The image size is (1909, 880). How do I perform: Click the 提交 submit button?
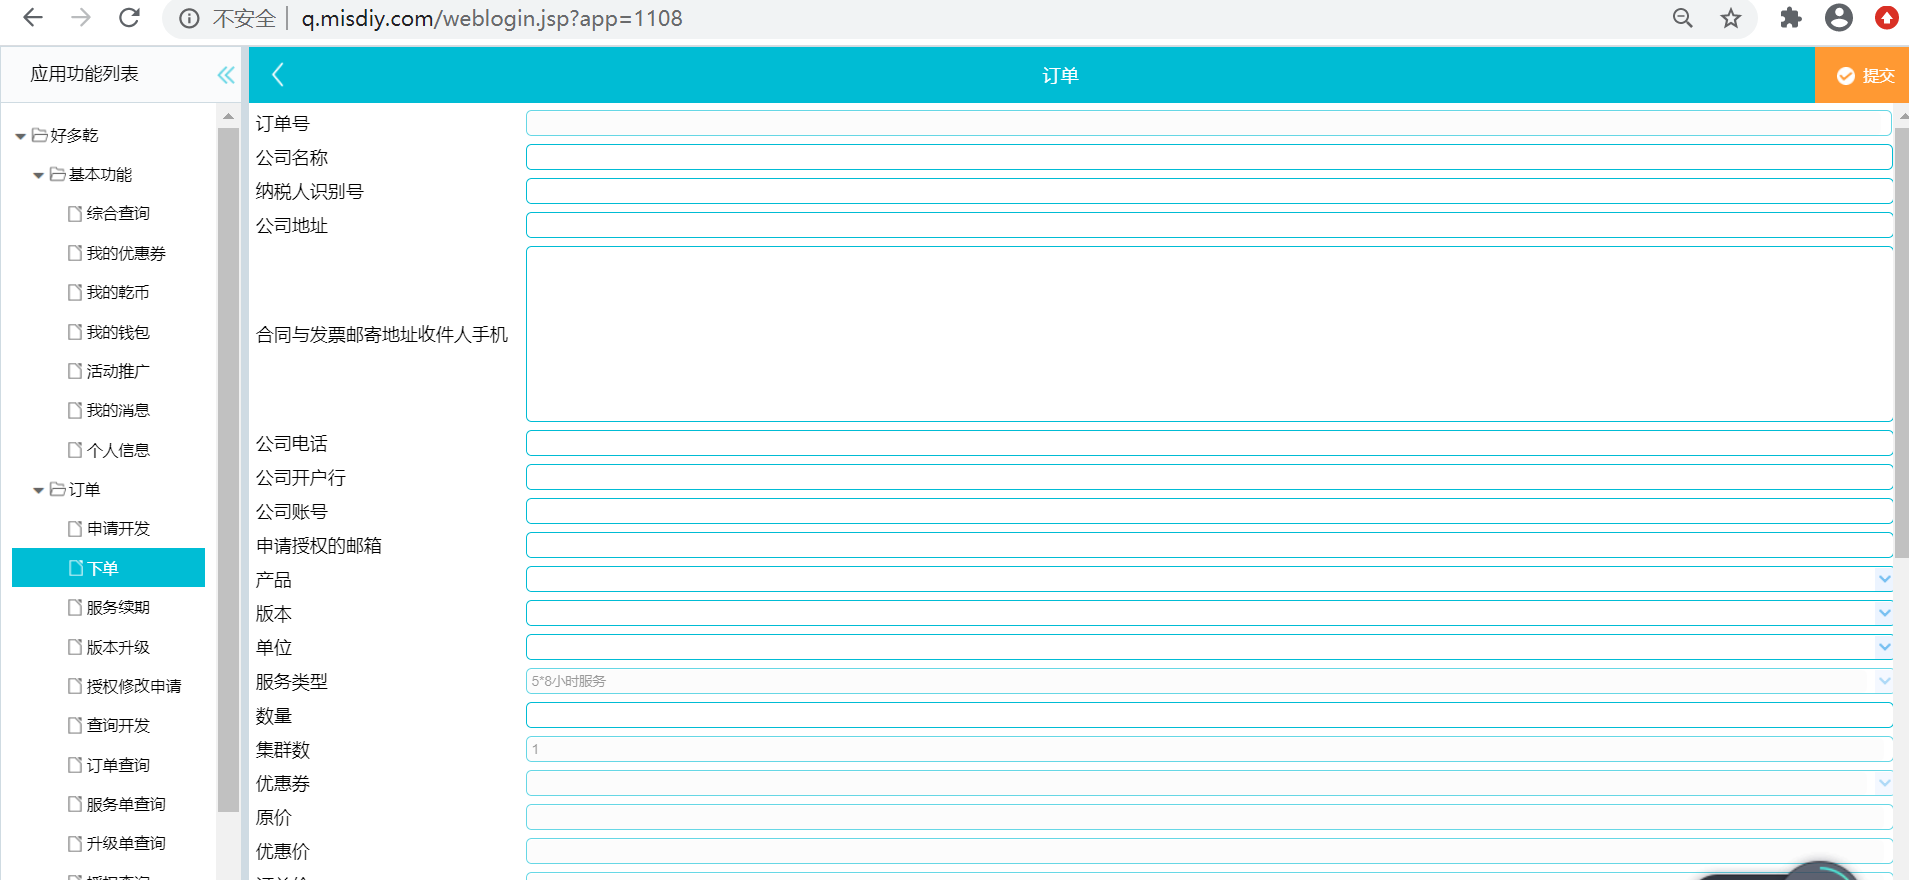click(1862, 75)
